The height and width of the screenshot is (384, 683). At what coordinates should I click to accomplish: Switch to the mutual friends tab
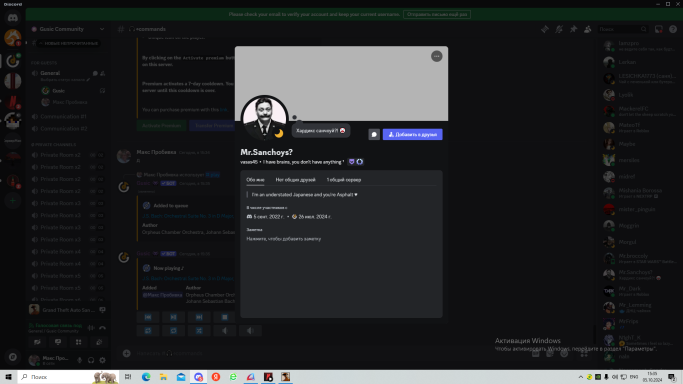(295, 180)
